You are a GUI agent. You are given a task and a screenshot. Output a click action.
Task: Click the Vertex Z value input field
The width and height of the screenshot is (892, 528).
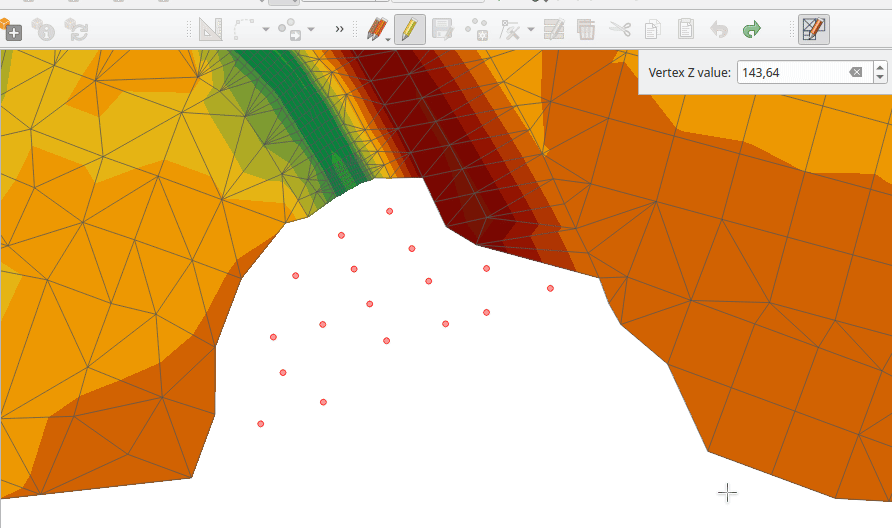[x=790, y=72]
